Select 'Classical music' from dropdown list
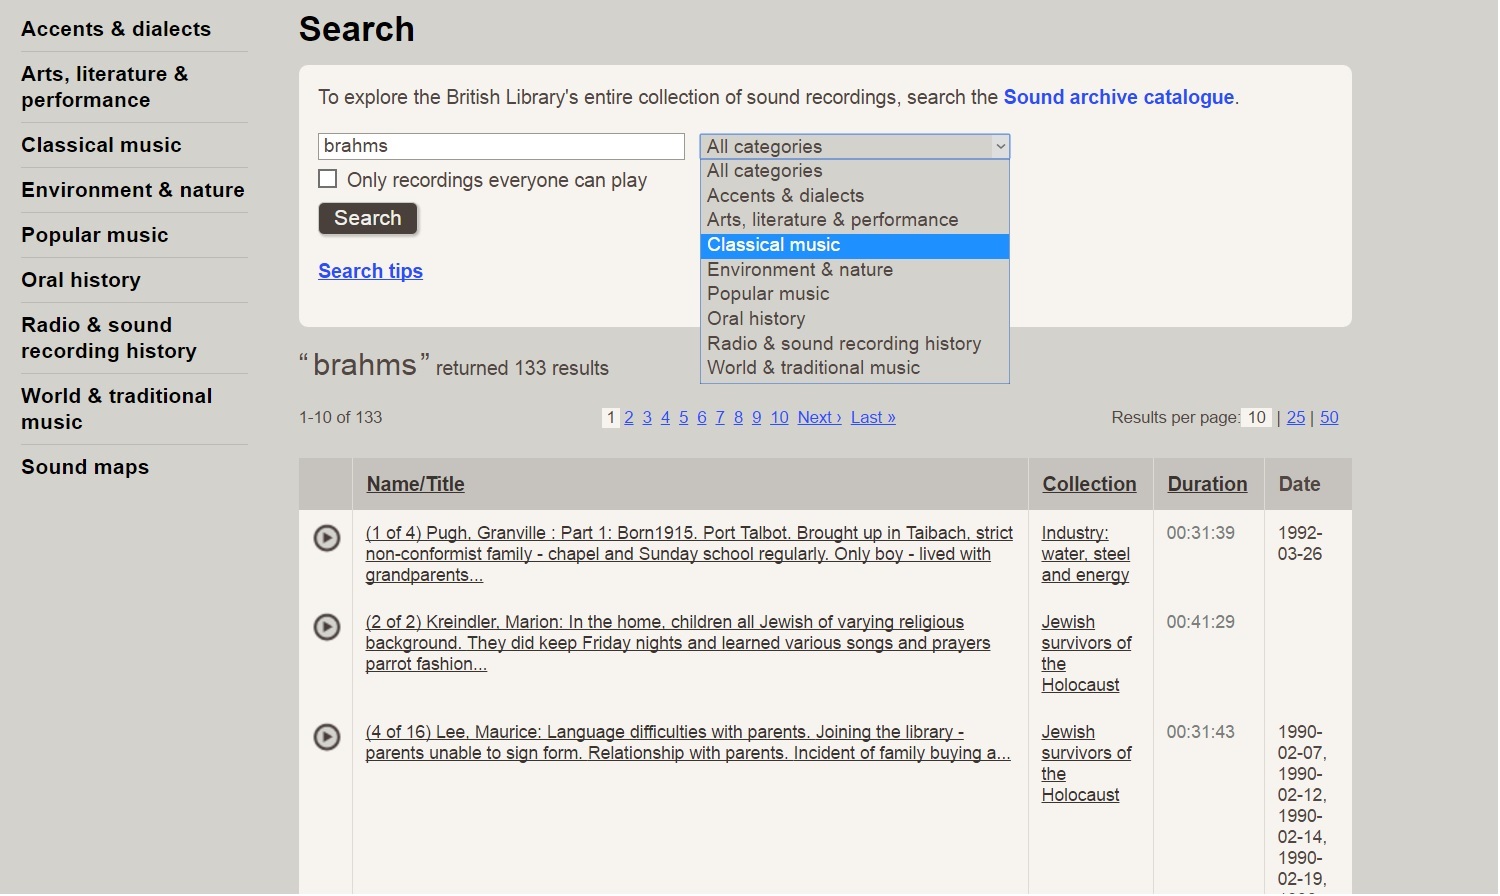This screenshot has width=1500, height=896. (x=773, y=245)
